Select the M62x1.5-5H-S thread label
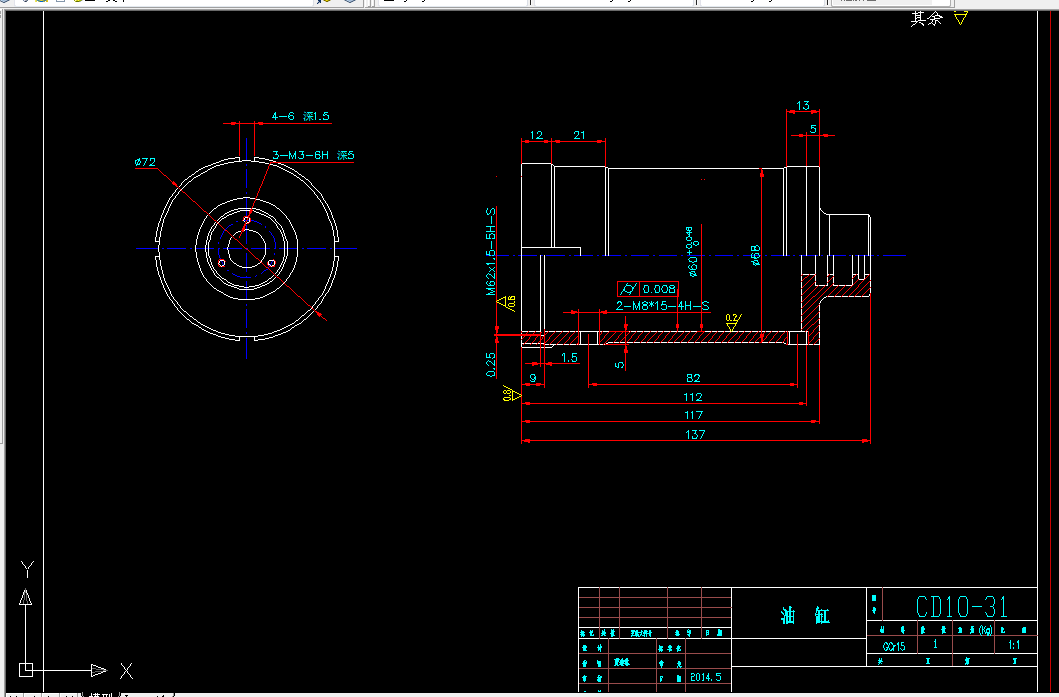 (x=491, y=252)
